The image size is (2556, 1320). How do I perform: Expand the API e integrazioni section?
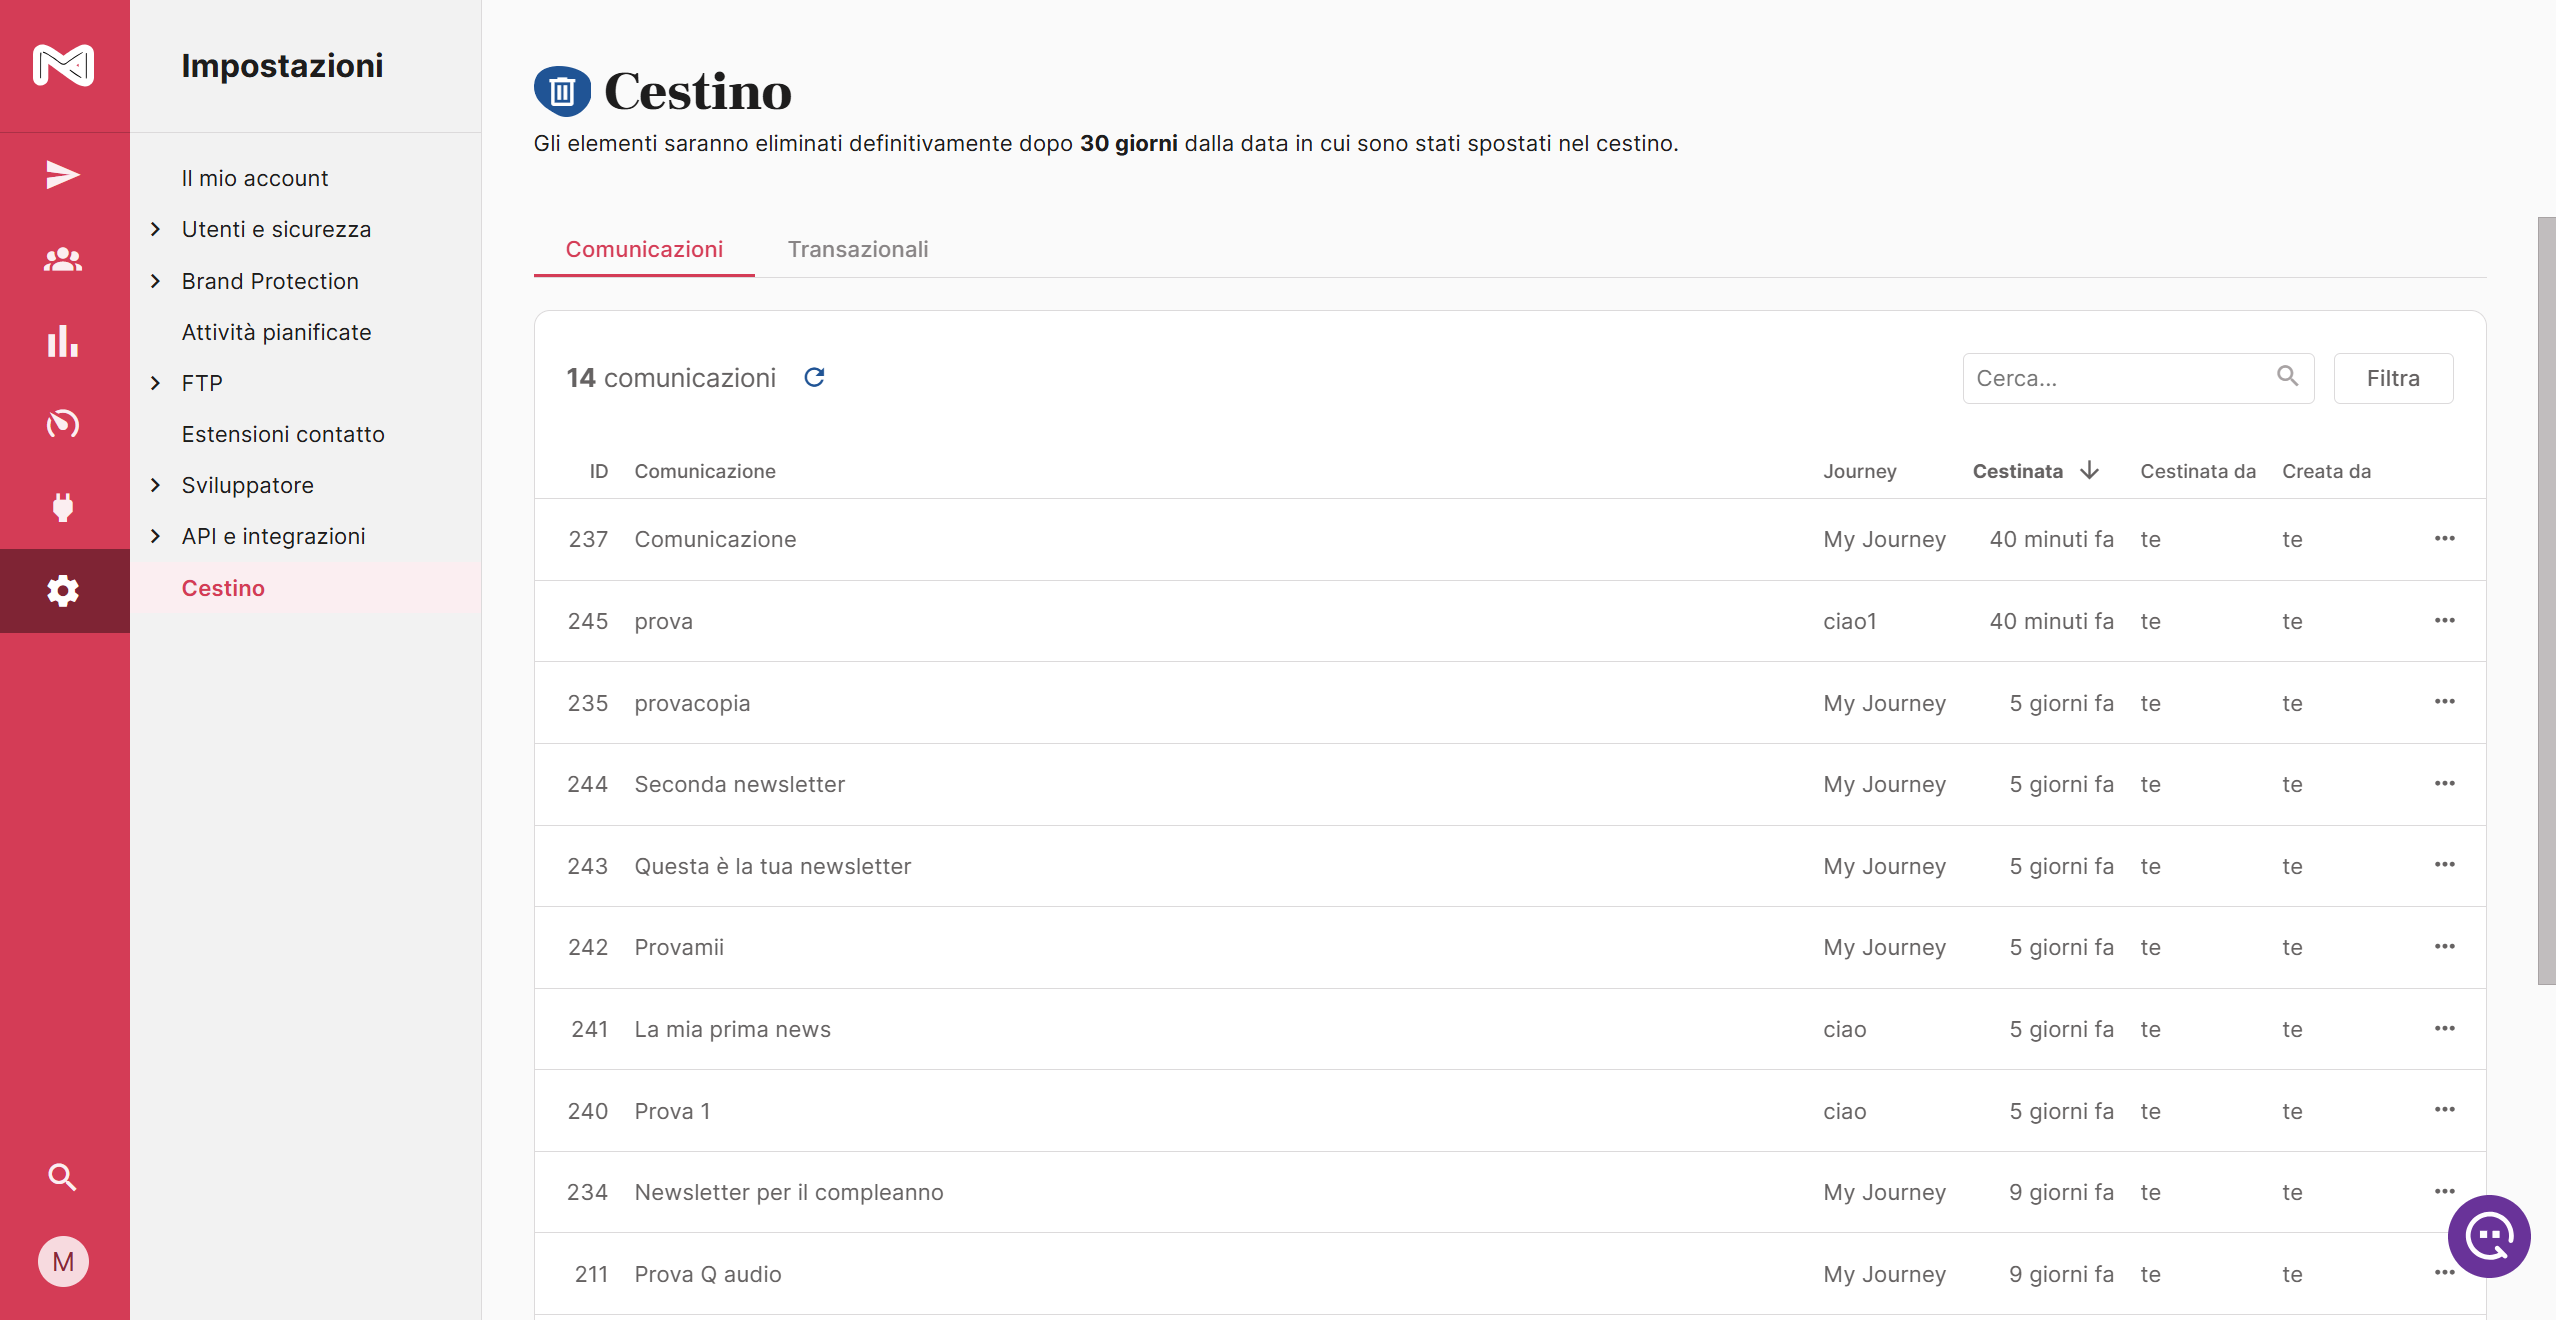click(x=156, y=536)
